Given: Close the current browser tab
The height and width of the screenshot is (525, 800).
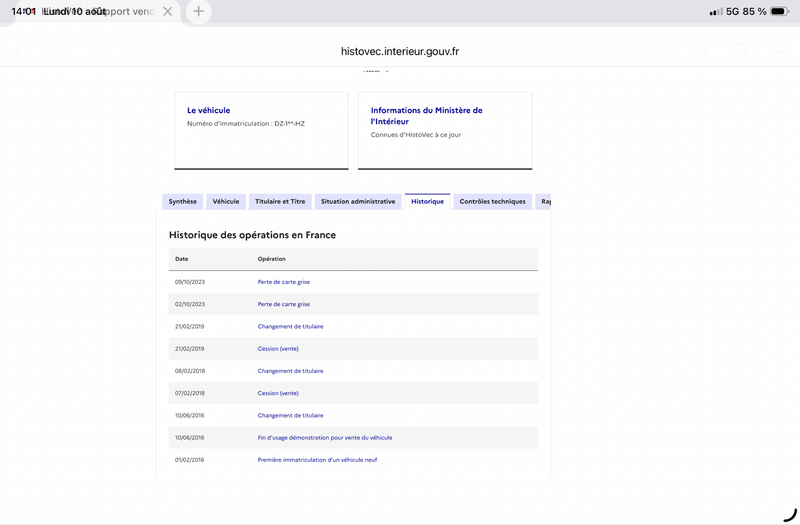Looking at the screenshot, I should (167, 11).
